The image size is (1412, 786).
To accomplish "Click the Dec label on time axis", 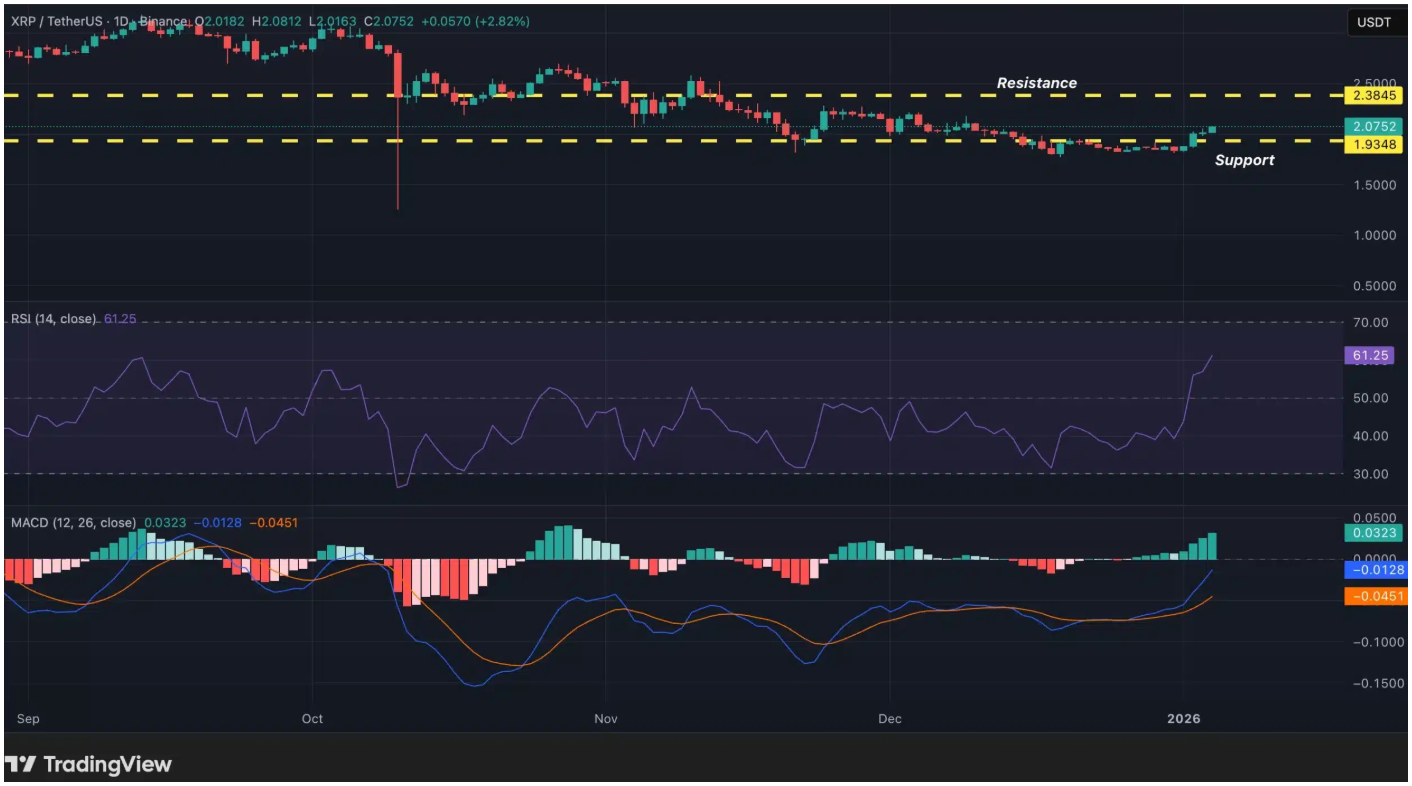I will (x=889, y=718).
